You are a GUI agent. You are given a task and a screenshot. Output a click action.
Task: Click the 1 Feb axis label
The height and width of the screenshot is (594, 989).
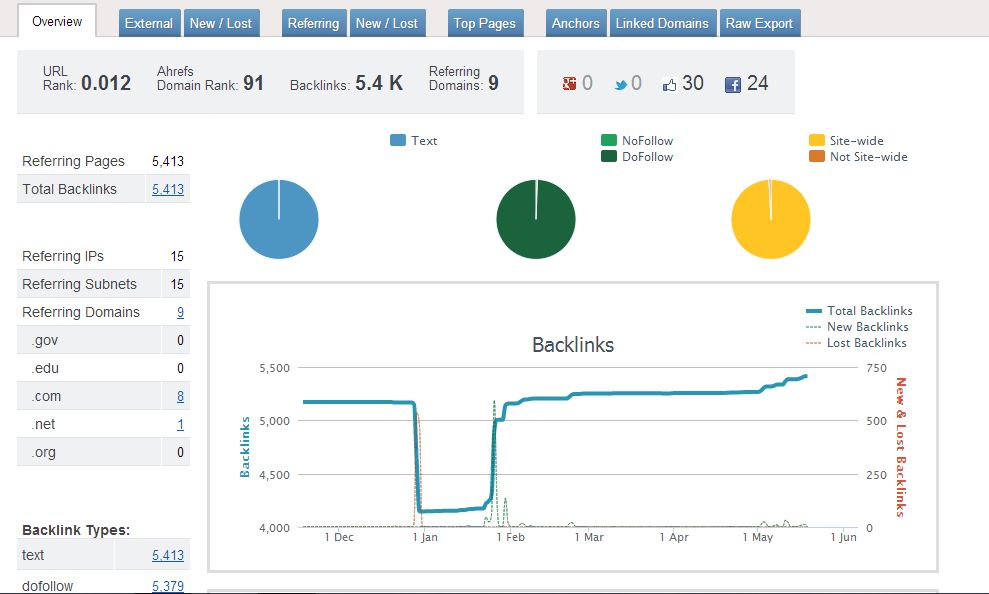point(510,537)
